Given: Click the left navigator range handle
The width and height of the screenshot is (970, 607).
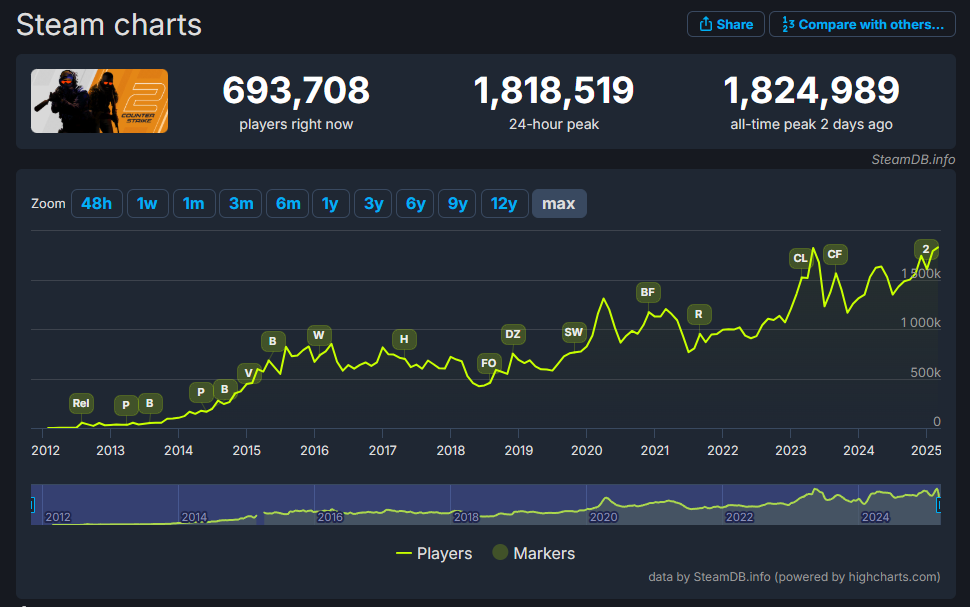Looking at the screenshot, I should 32,505.
